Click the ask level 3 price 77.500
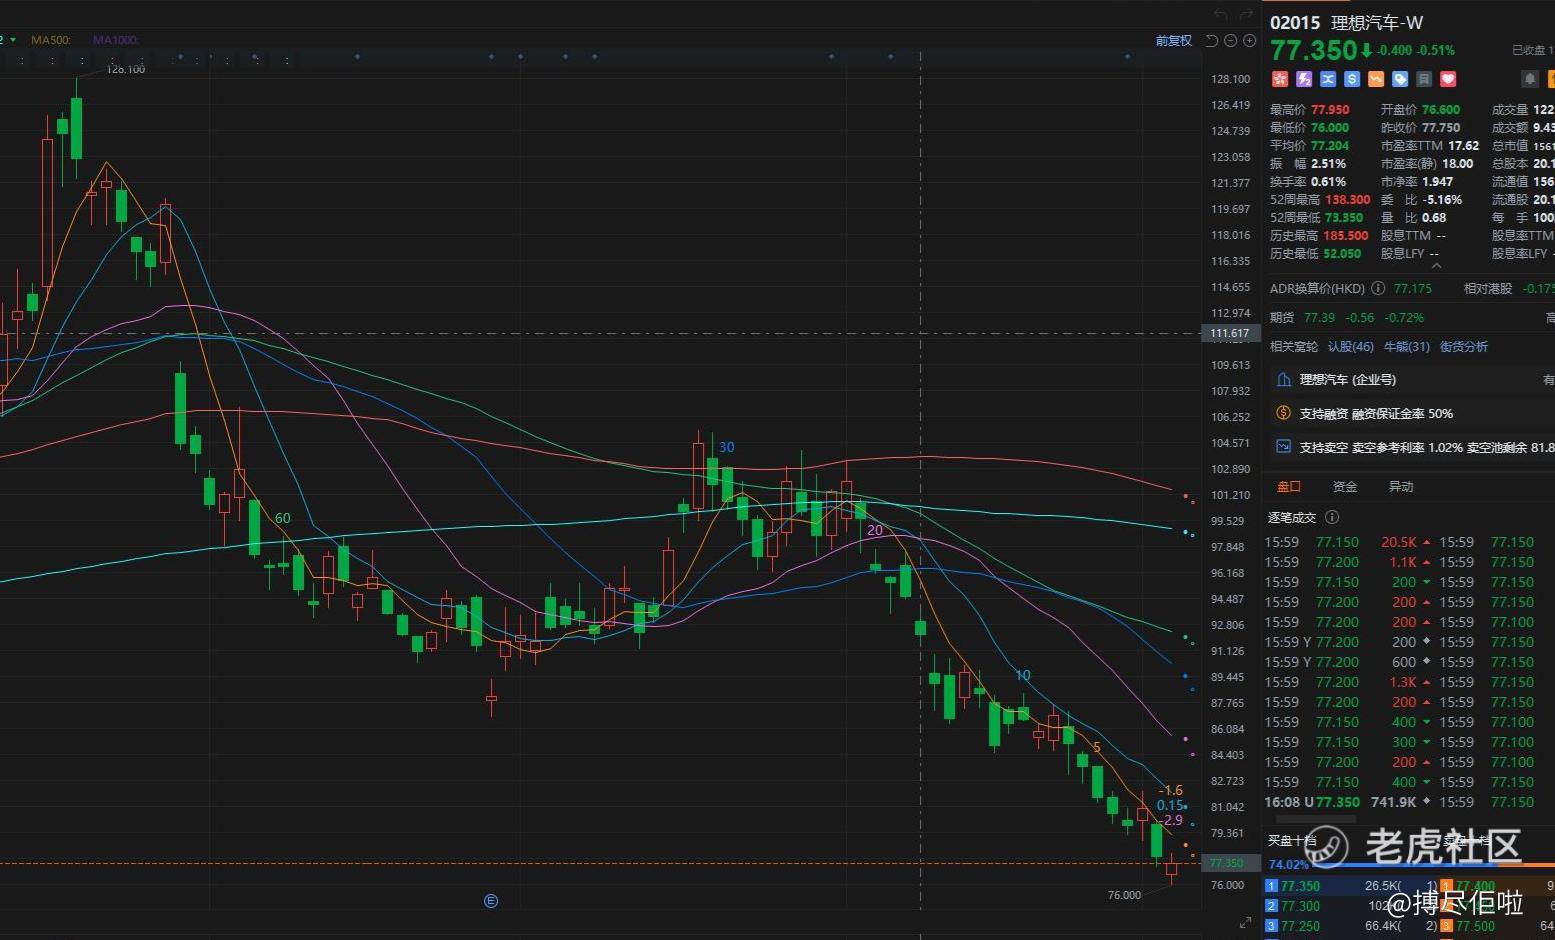Viewport: 1555px width, 940px height. [1476, 926]
